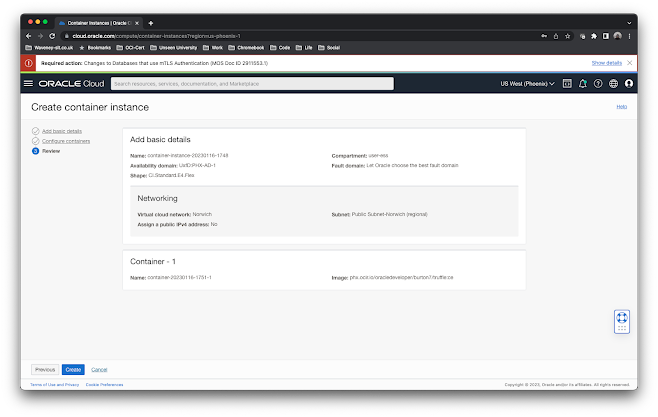This screenshot has width=658, height=417.
Task: Click the browser address bar URL
Action: [156, 36]
